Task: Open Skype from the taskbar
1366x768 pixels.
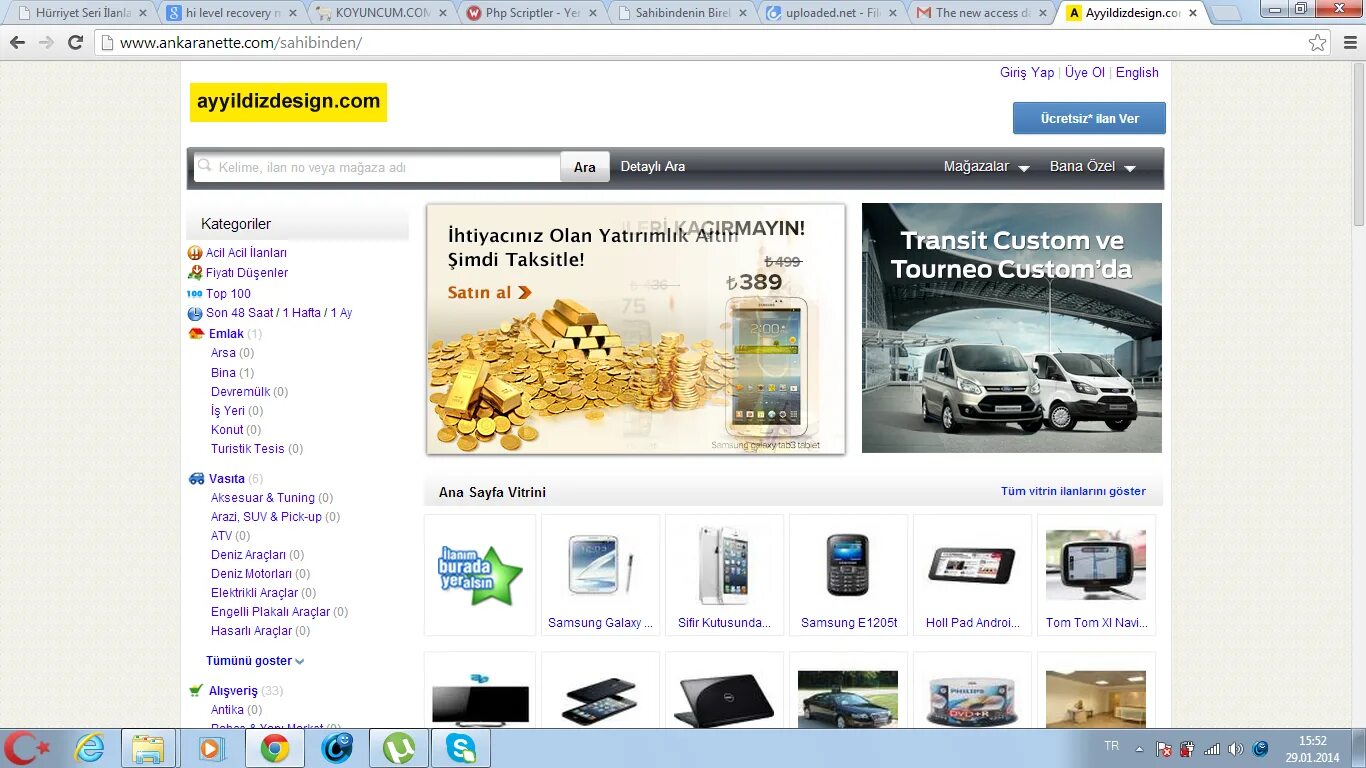Action: (461, 748)
